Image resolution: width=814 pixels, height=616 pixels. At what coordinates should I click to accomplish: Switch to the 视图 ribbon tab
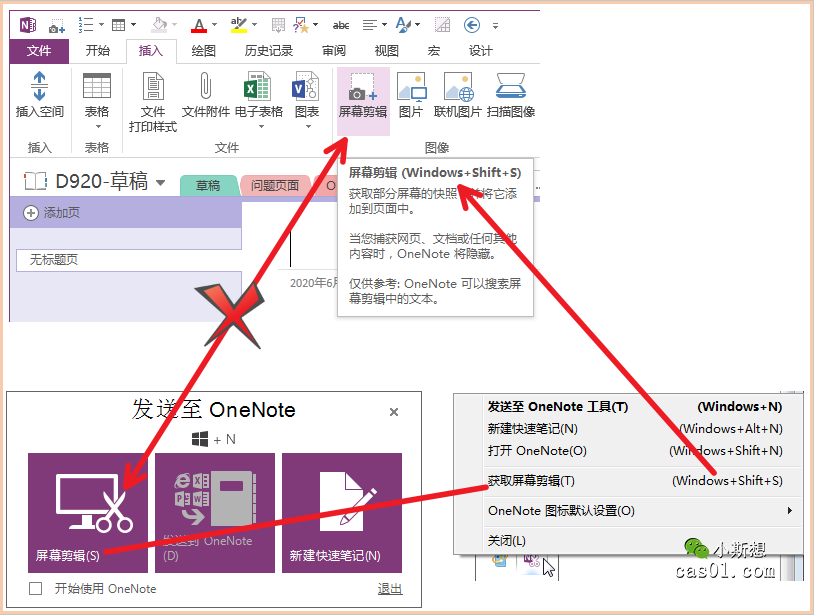[387, 51]
